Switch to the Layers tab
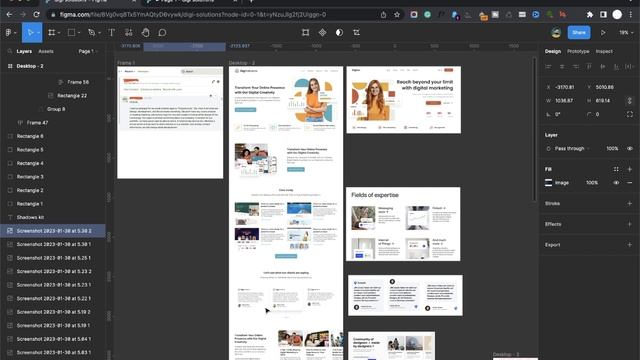Image resolution: width=640 pixels, height=360 pixels. coord(24,51)
